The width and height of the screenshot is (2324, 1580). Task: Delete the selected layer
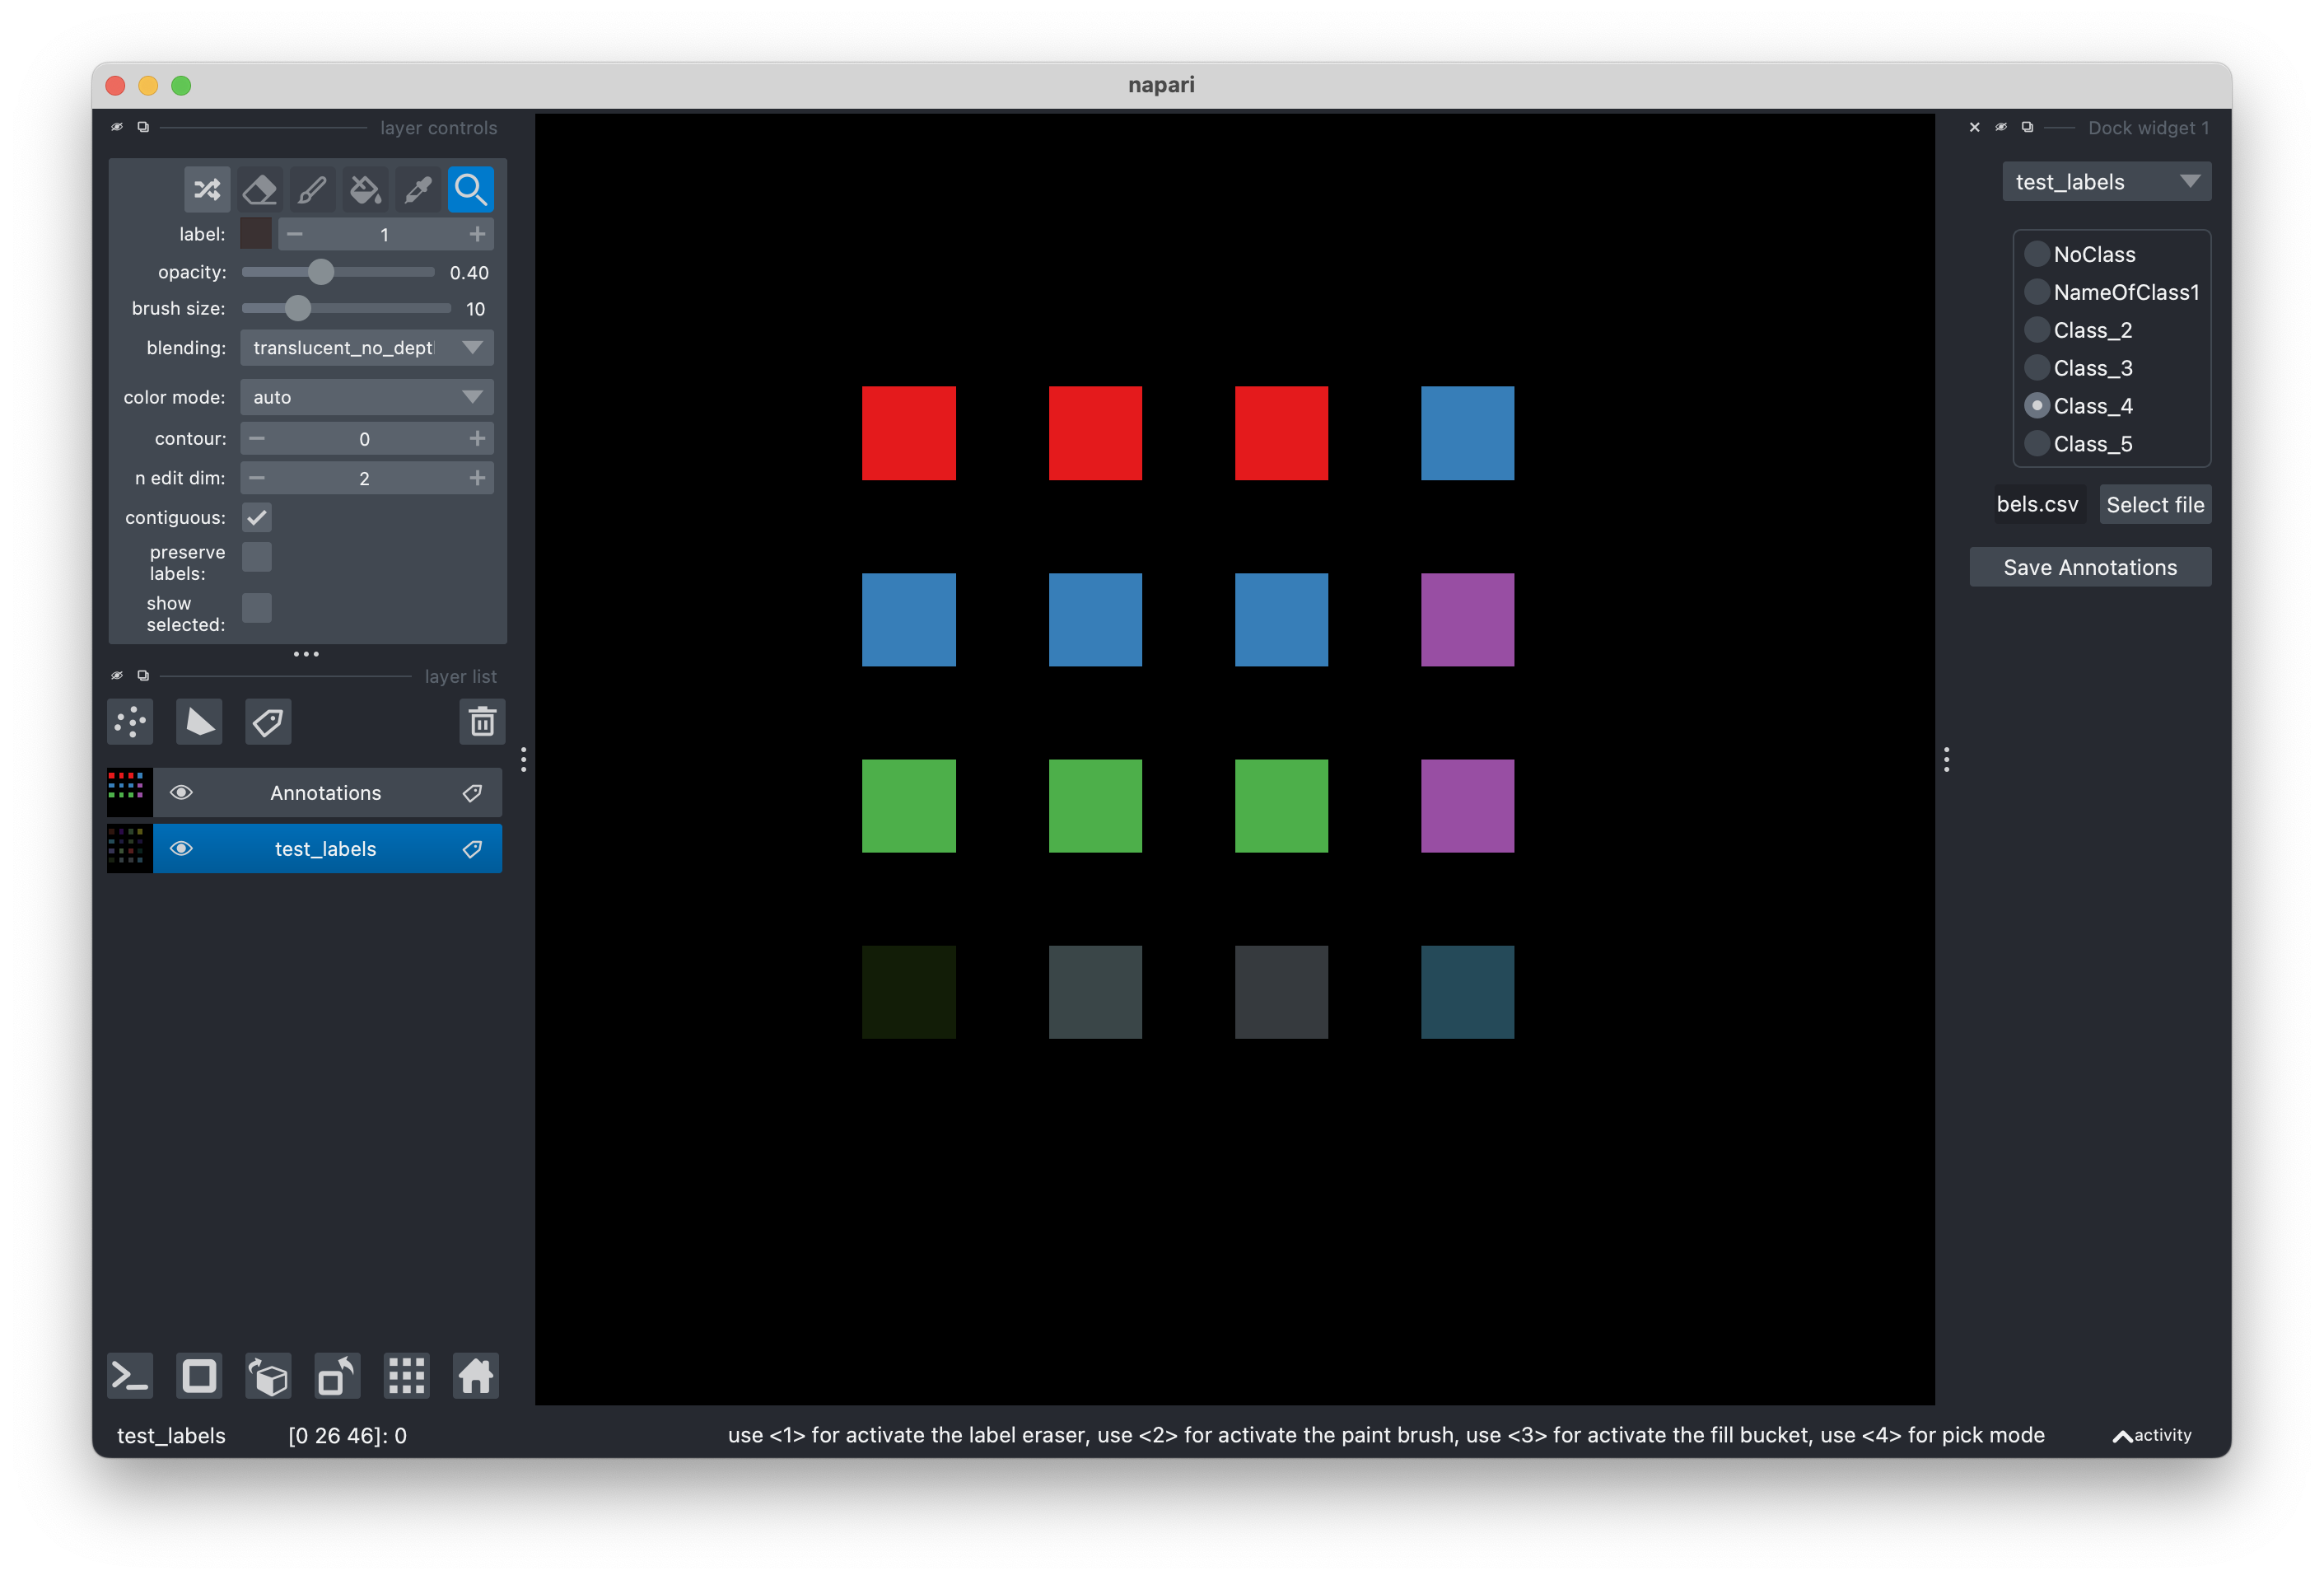[482, 721]
